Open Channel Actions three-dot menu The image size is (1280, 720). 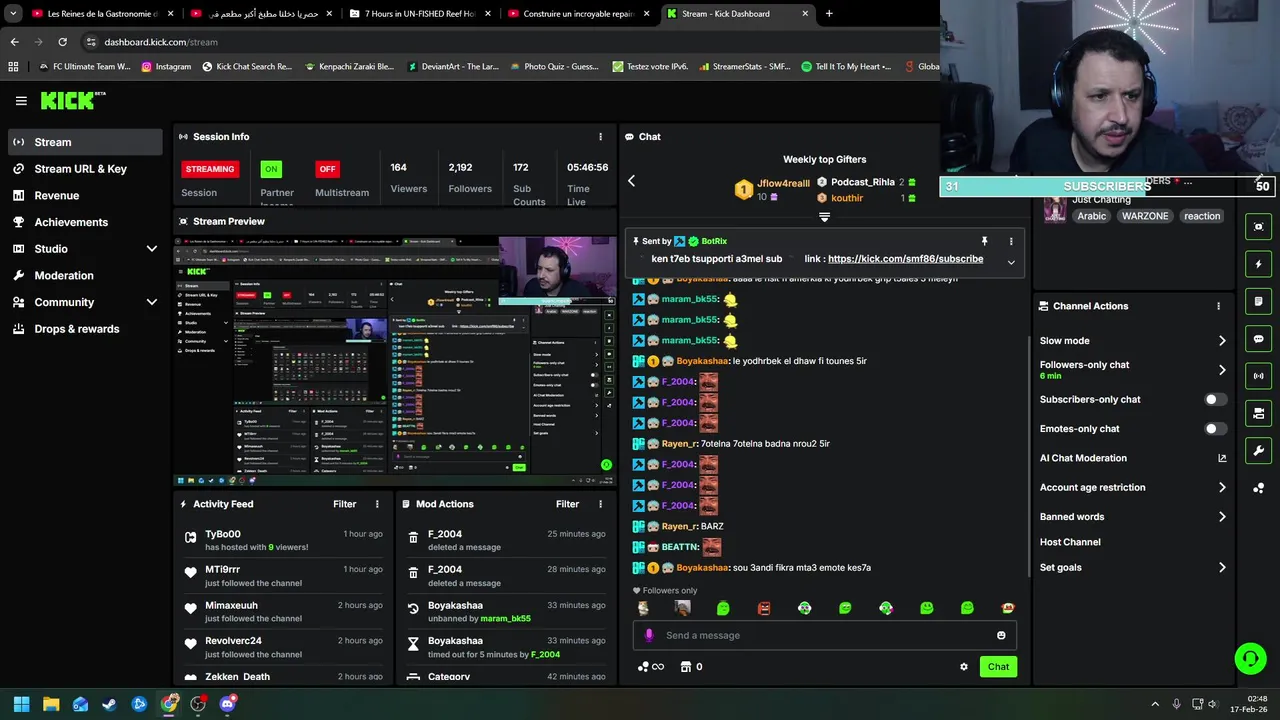[1218, 306]
